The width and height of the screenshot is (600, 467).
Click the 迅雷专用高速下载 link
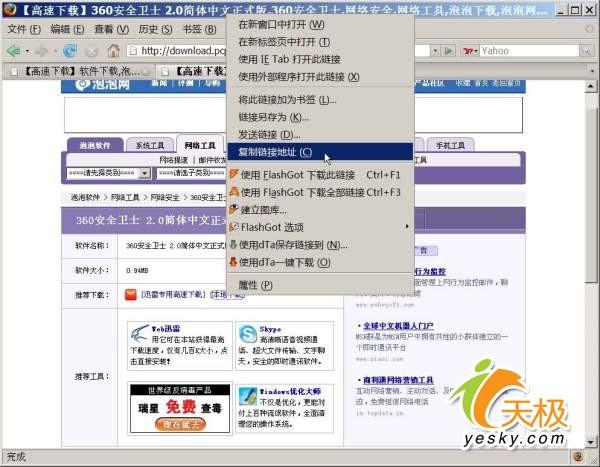point(173,294)
